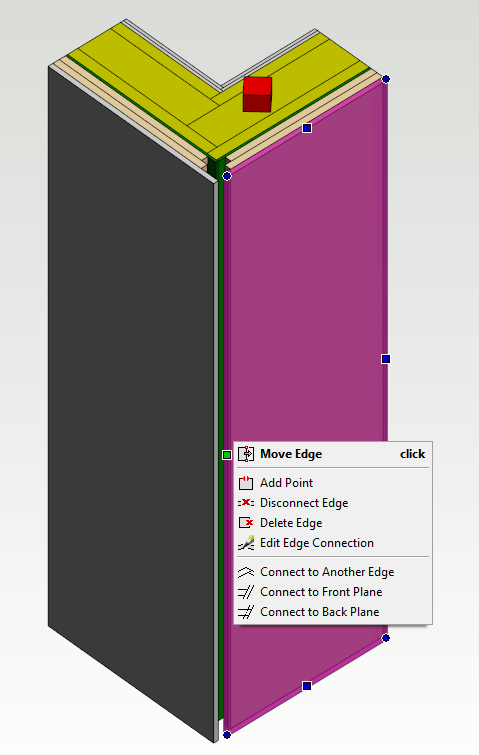
Task: Click blue corner point at panel's top-left
Action: 227,176
